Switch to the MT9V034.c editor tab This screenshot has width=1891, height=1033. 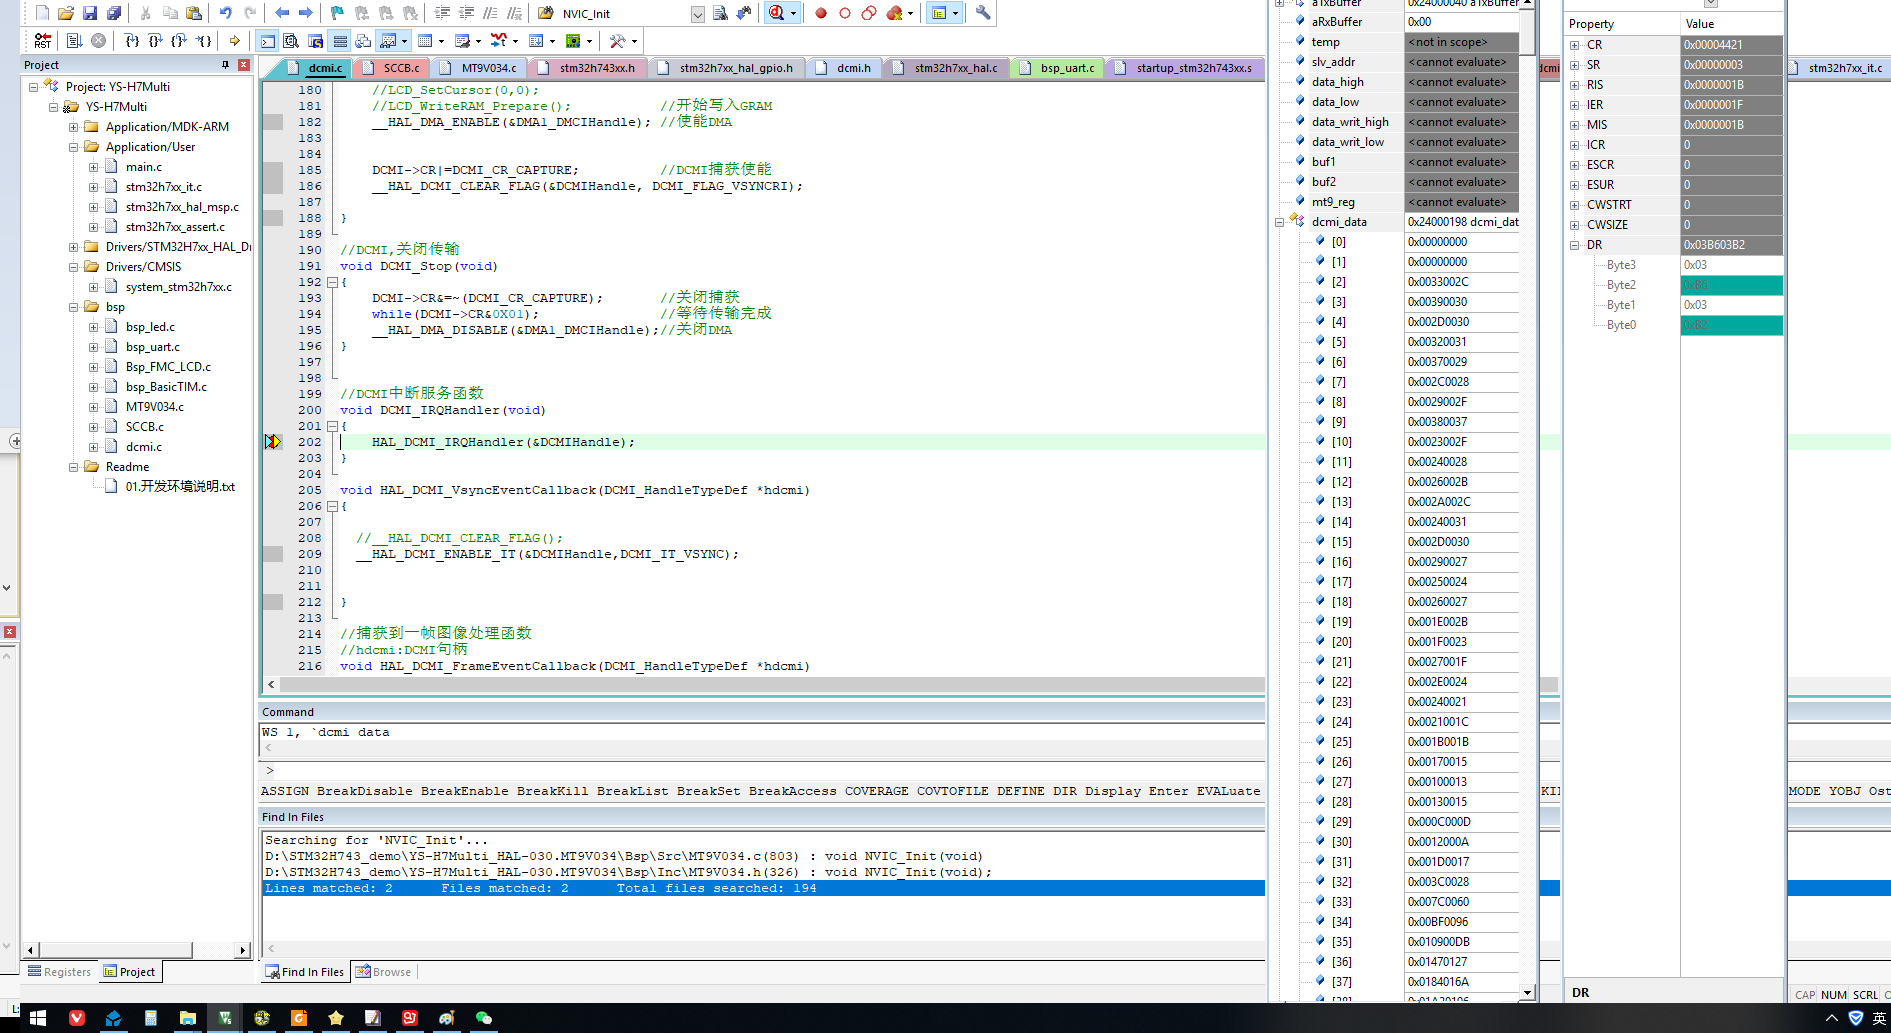(480, 68)
